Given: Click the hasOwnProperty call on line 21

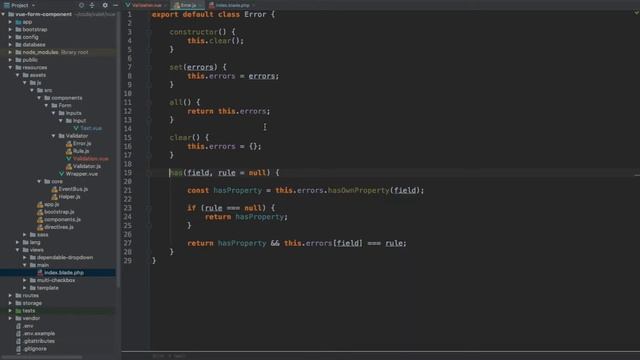Looking at the screenshot, I should tap(359, 191).
